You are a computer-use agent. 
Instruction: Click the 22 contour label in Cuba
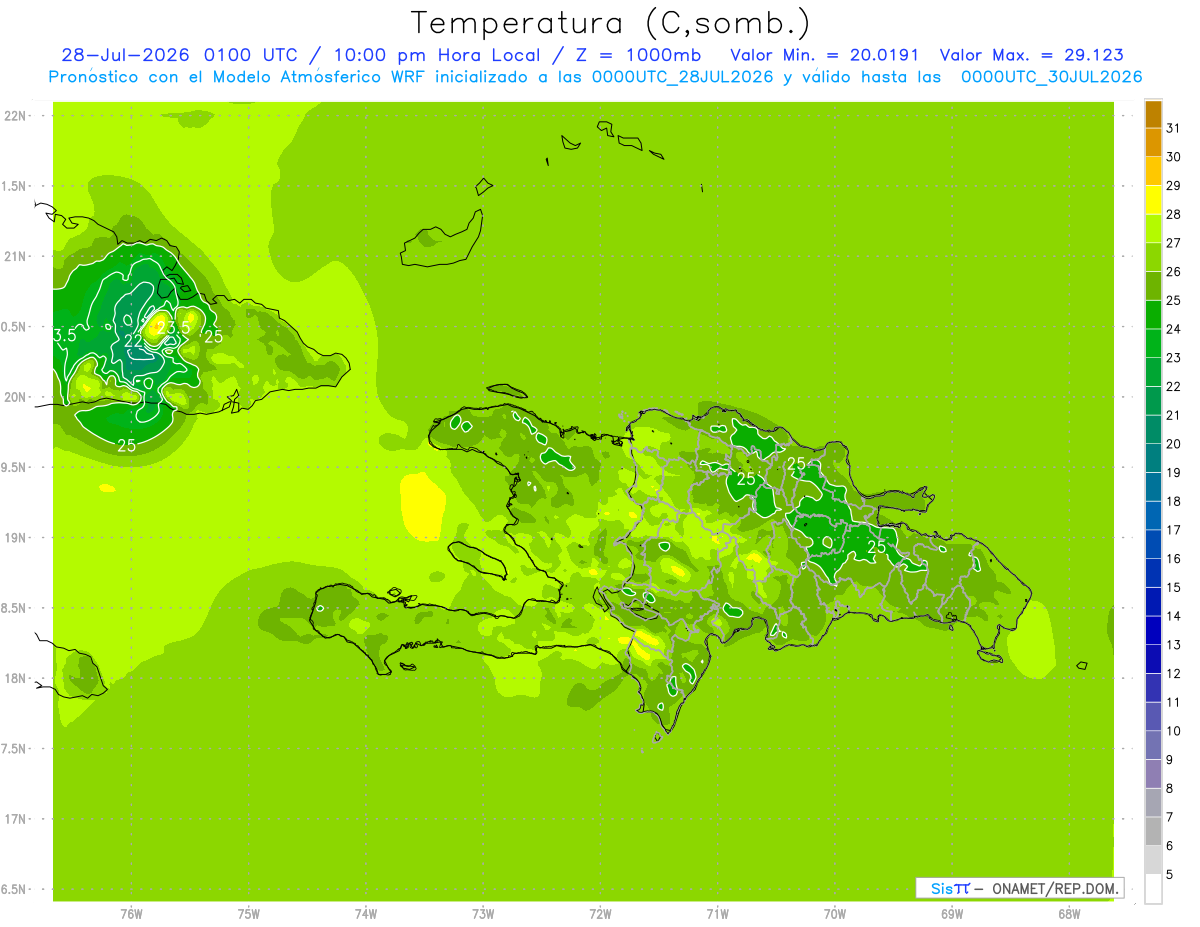coord(133,341)
